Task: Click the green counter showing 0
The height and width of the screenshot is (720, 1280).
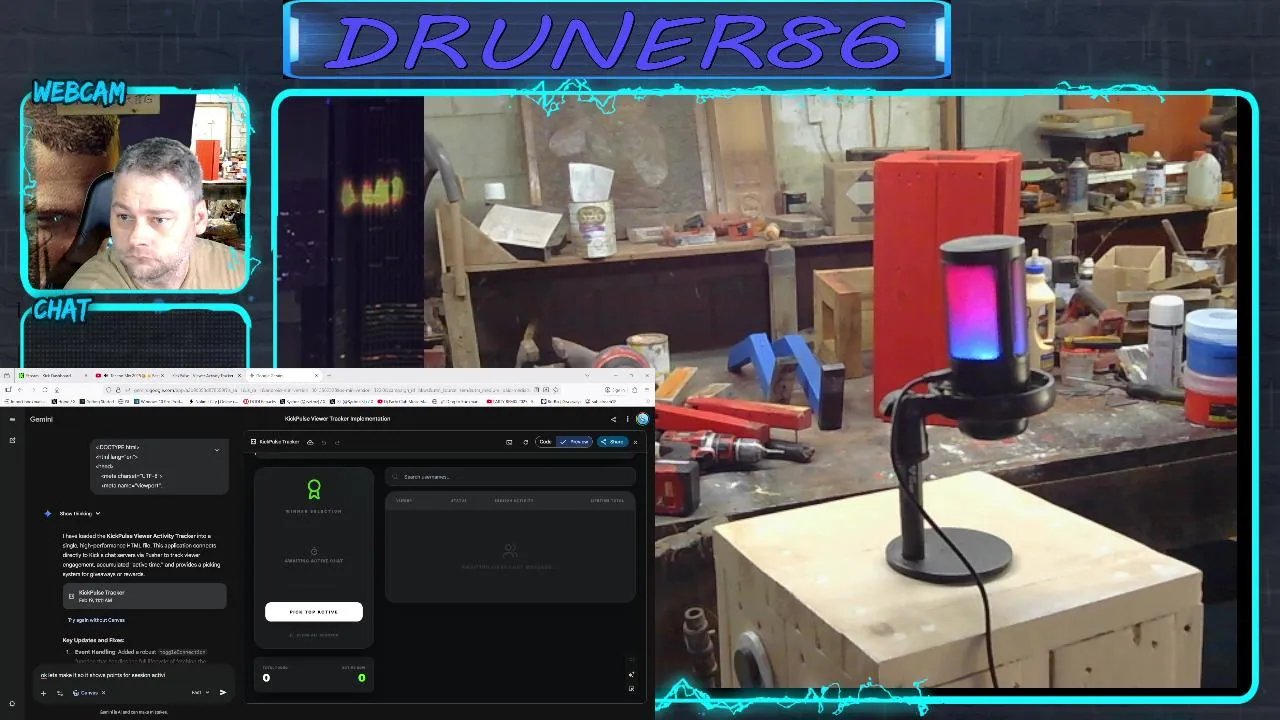Action: (x=361, y=678)
